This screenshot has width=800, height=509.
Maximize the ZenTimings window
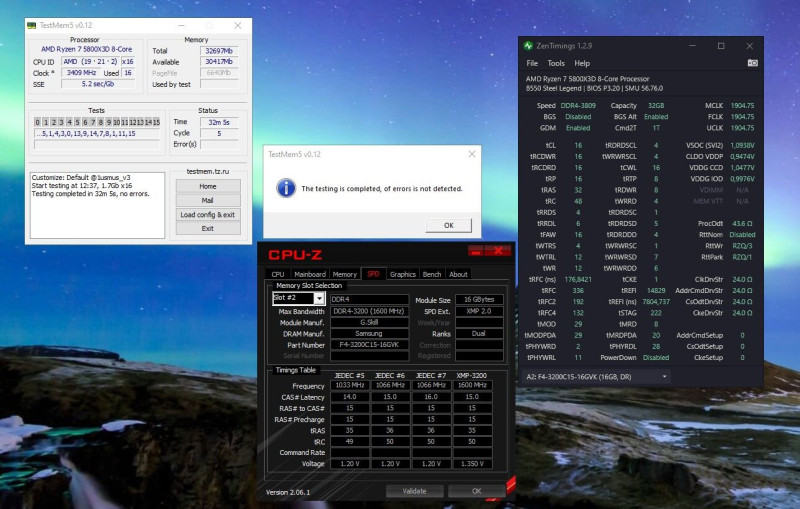(x=721, y=46)
